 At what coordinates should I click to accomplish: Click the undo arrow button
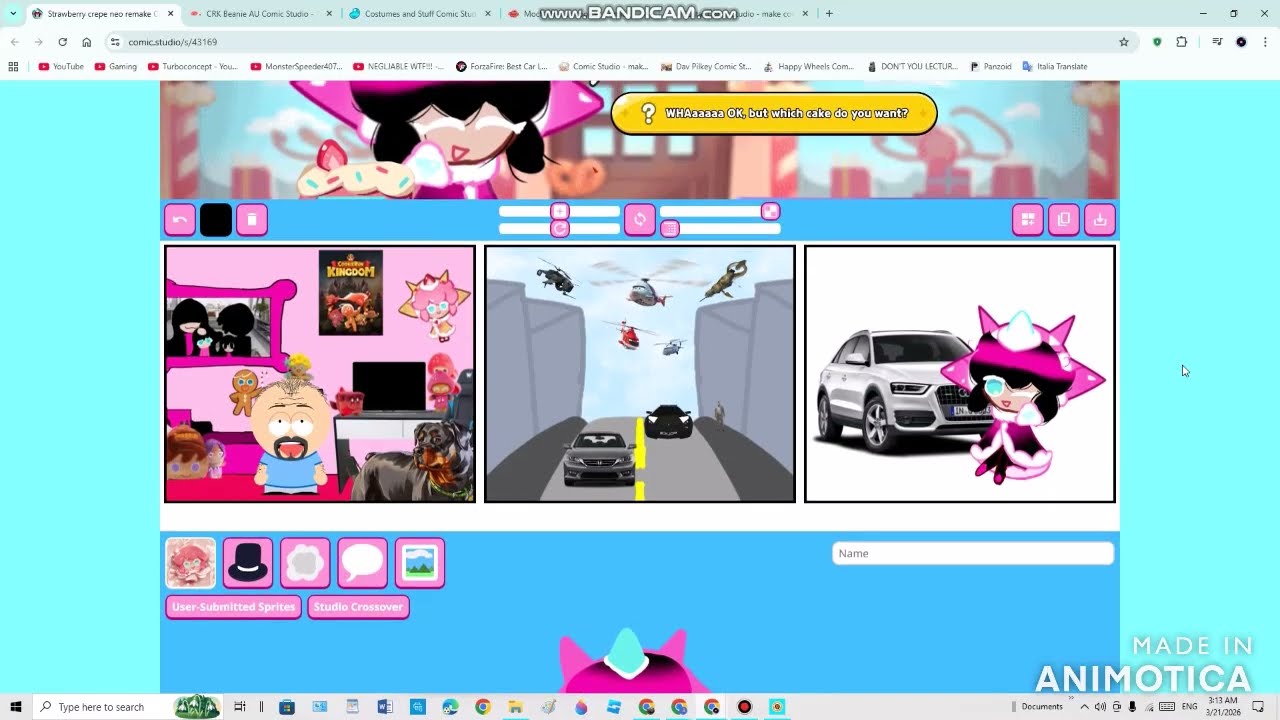pyautogui.click(x=180, y=220)
